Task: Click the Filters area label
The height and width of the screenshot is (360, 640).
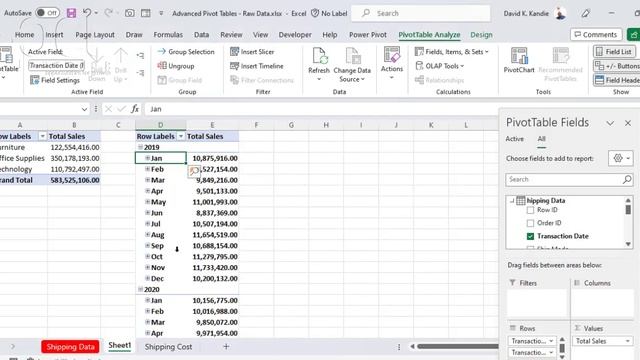Action: pos(528,283)
